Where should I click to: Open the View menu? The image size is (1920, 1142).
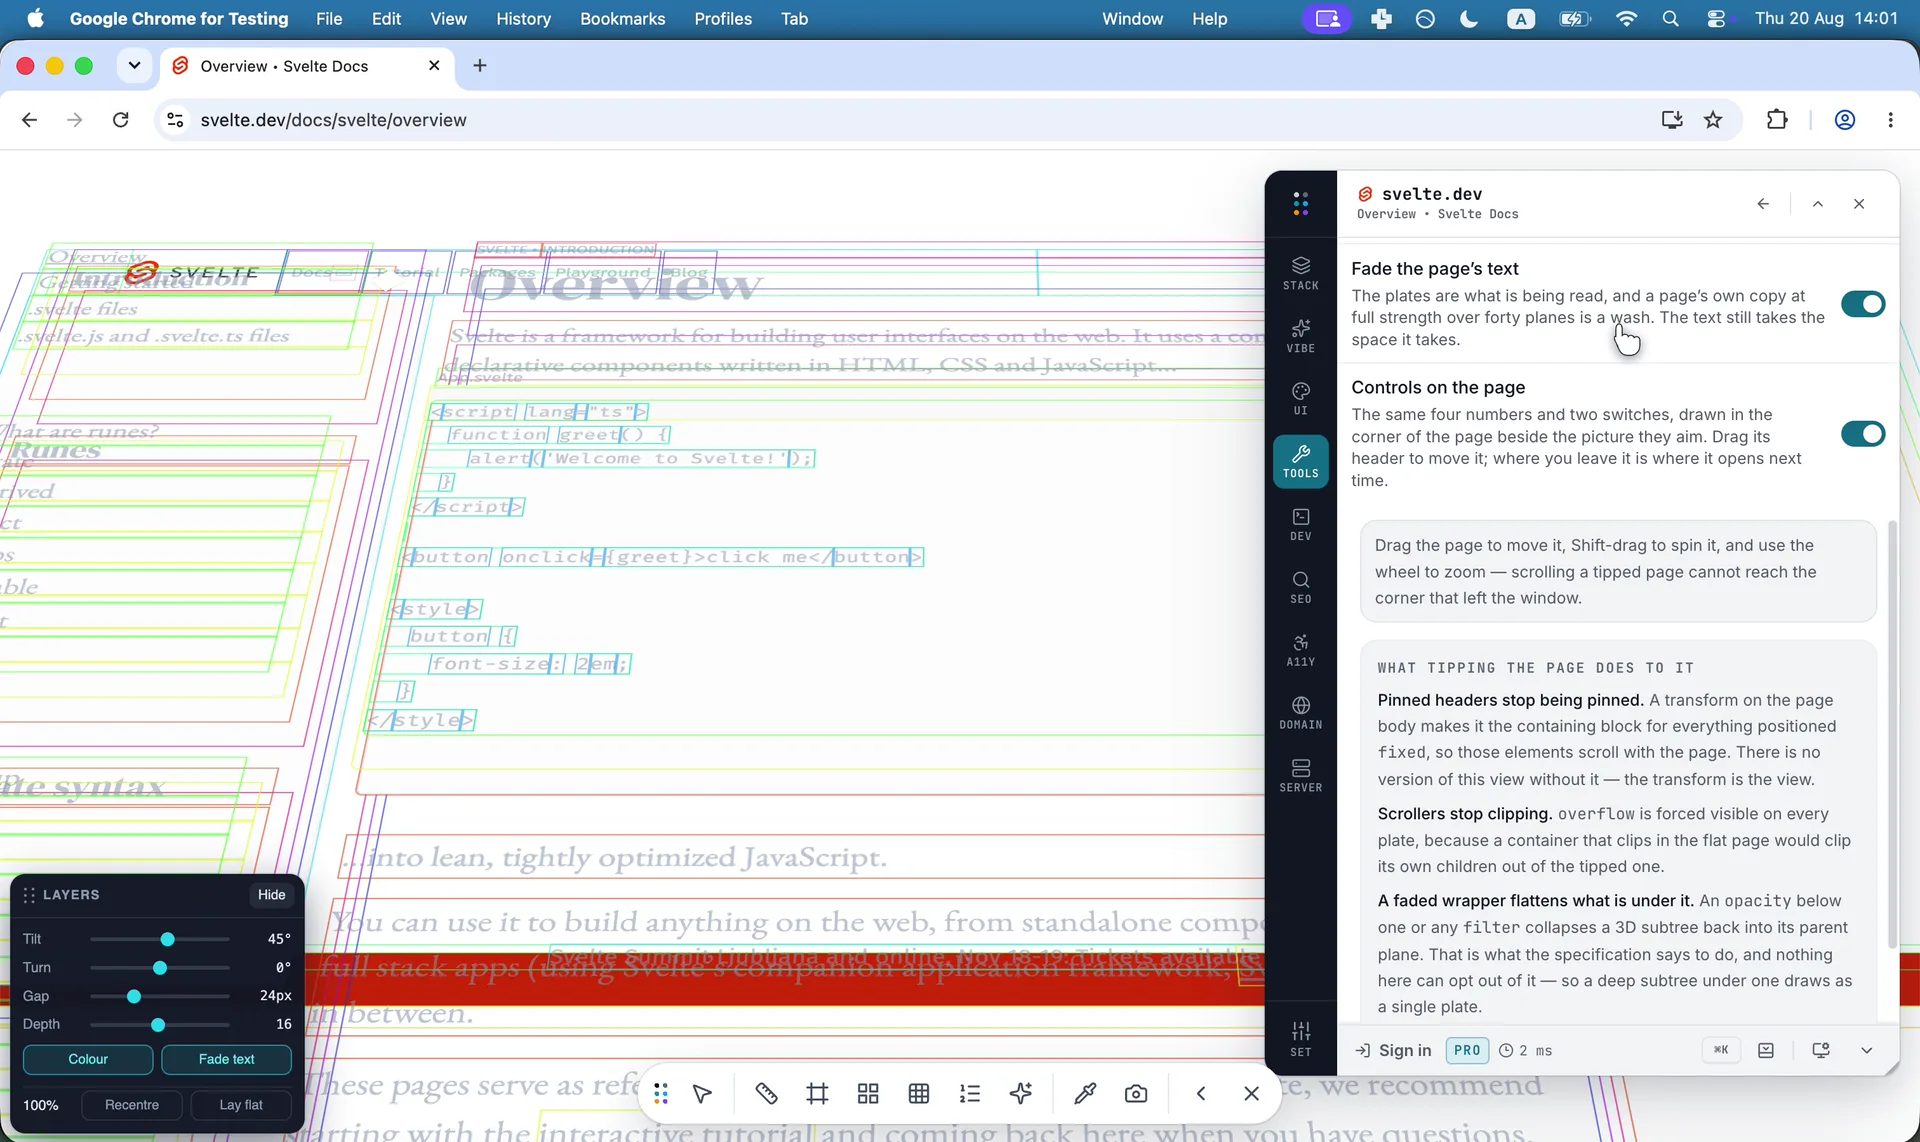[448, 19]
